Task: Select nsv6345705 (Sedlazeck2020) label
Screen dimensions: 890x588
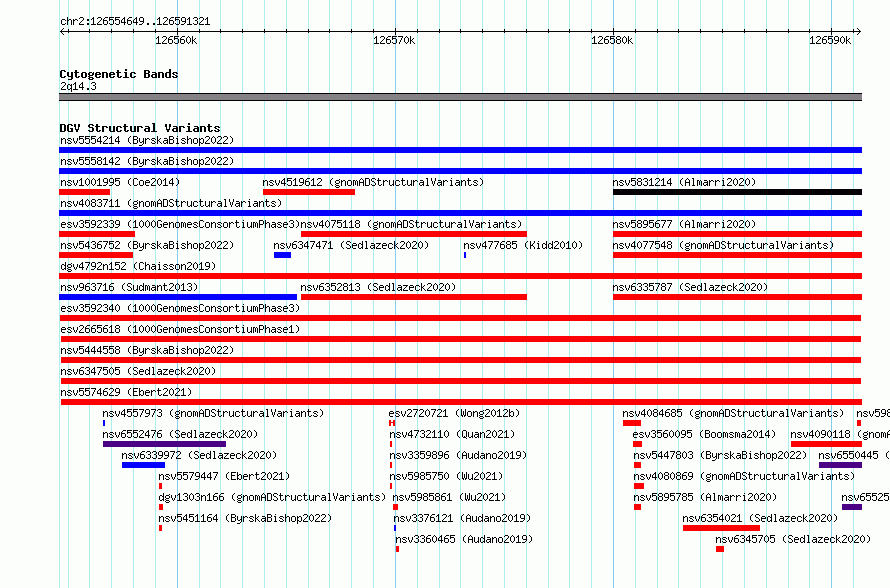Action: click(793, 539)
